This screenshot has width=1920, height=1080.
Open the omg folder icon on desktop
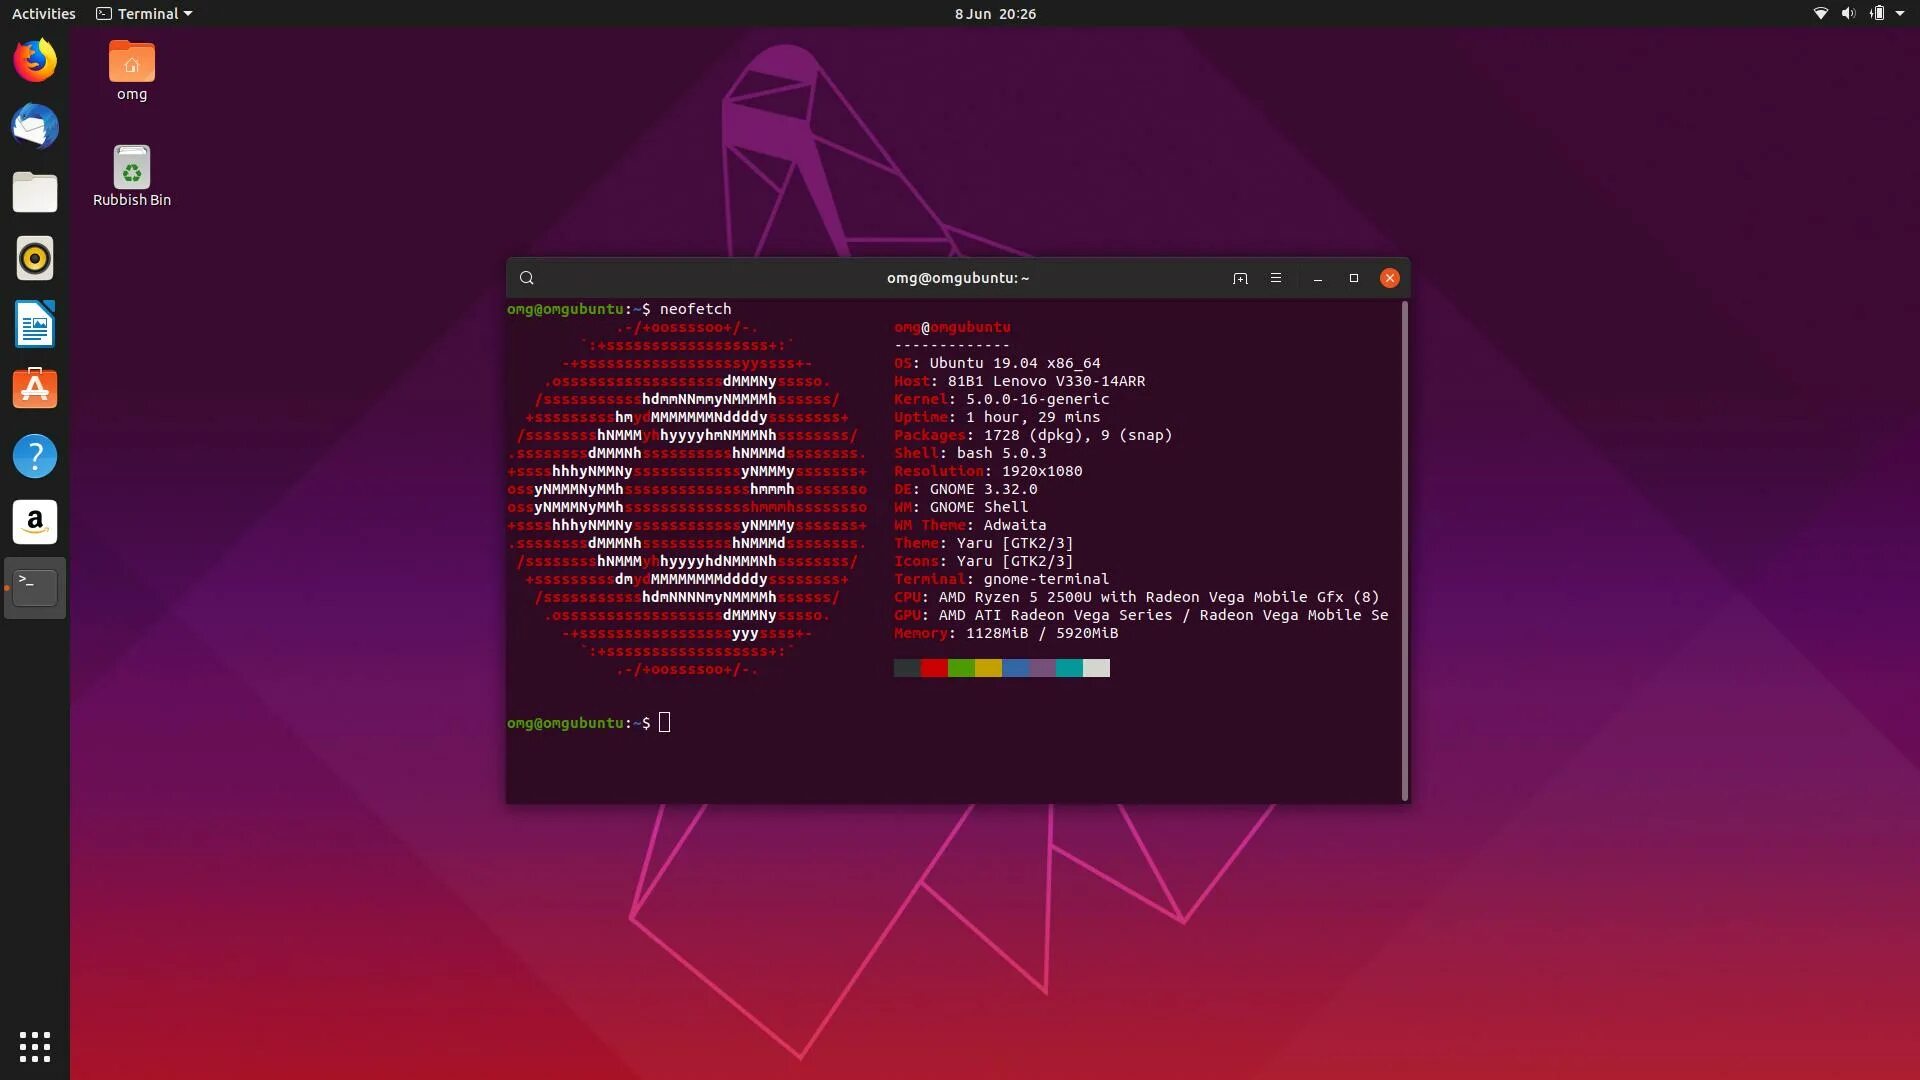click(131, 61)
